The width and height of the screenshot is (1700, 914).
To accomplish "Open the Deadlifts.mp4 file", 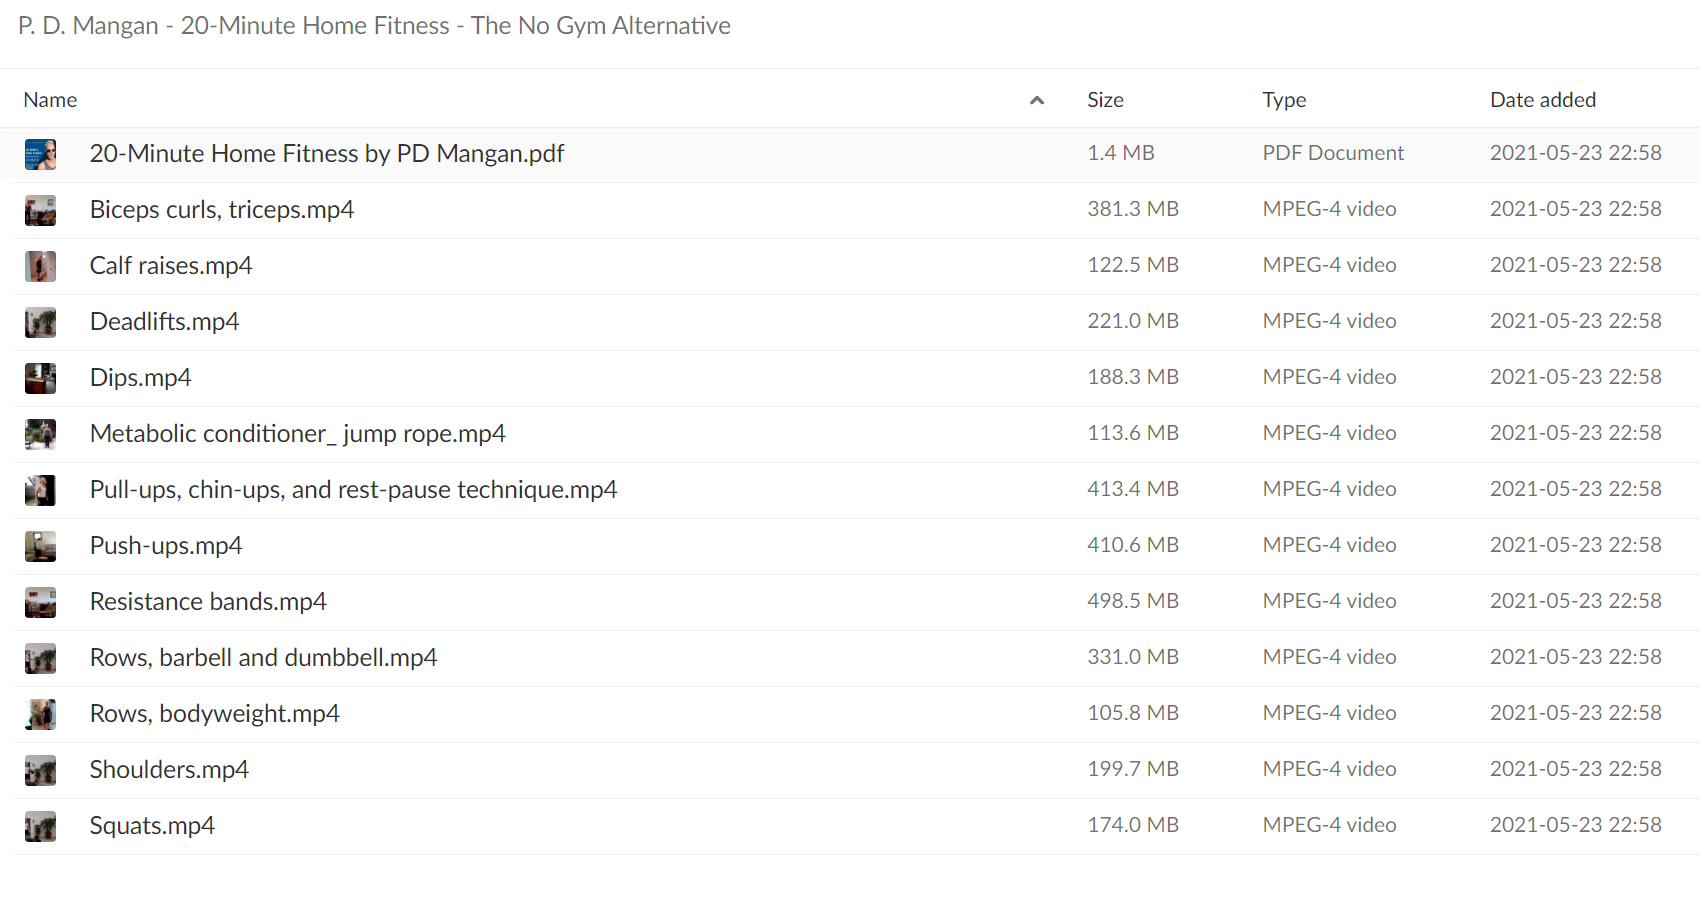I will tap(165, 321).
